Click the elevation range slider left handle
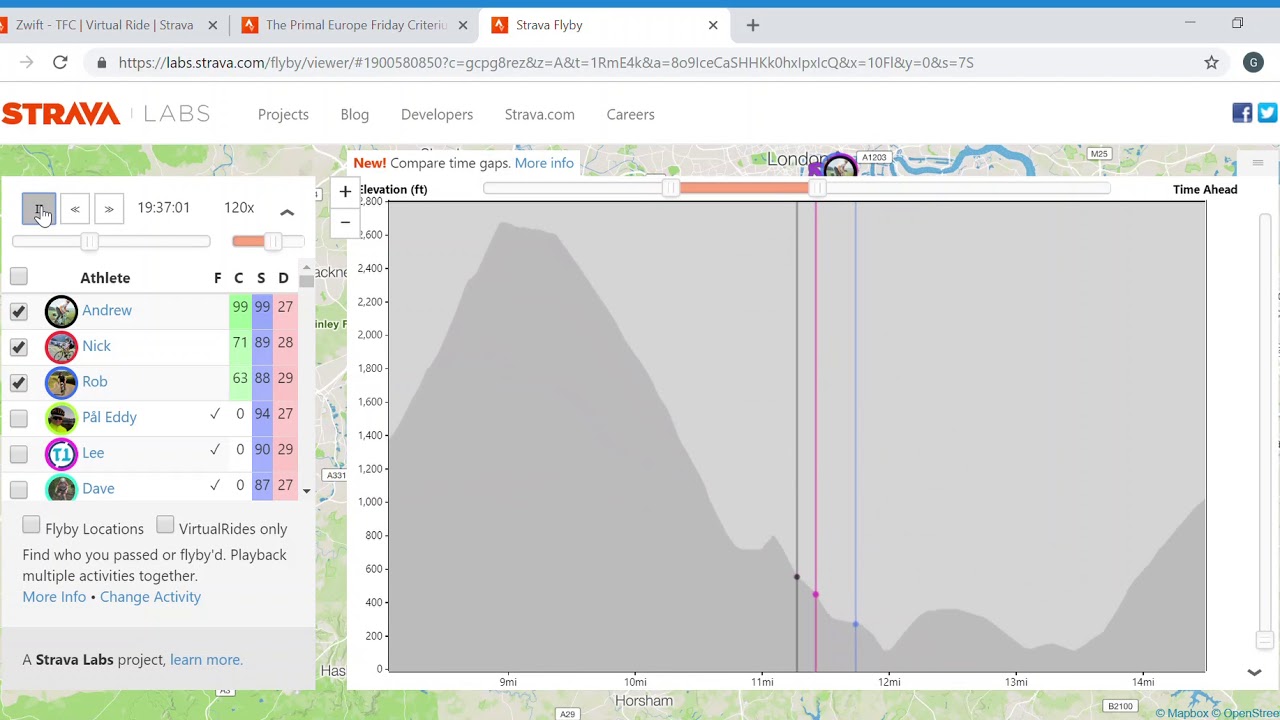This screenshot has width=1280, height=720. pos(671,189)
